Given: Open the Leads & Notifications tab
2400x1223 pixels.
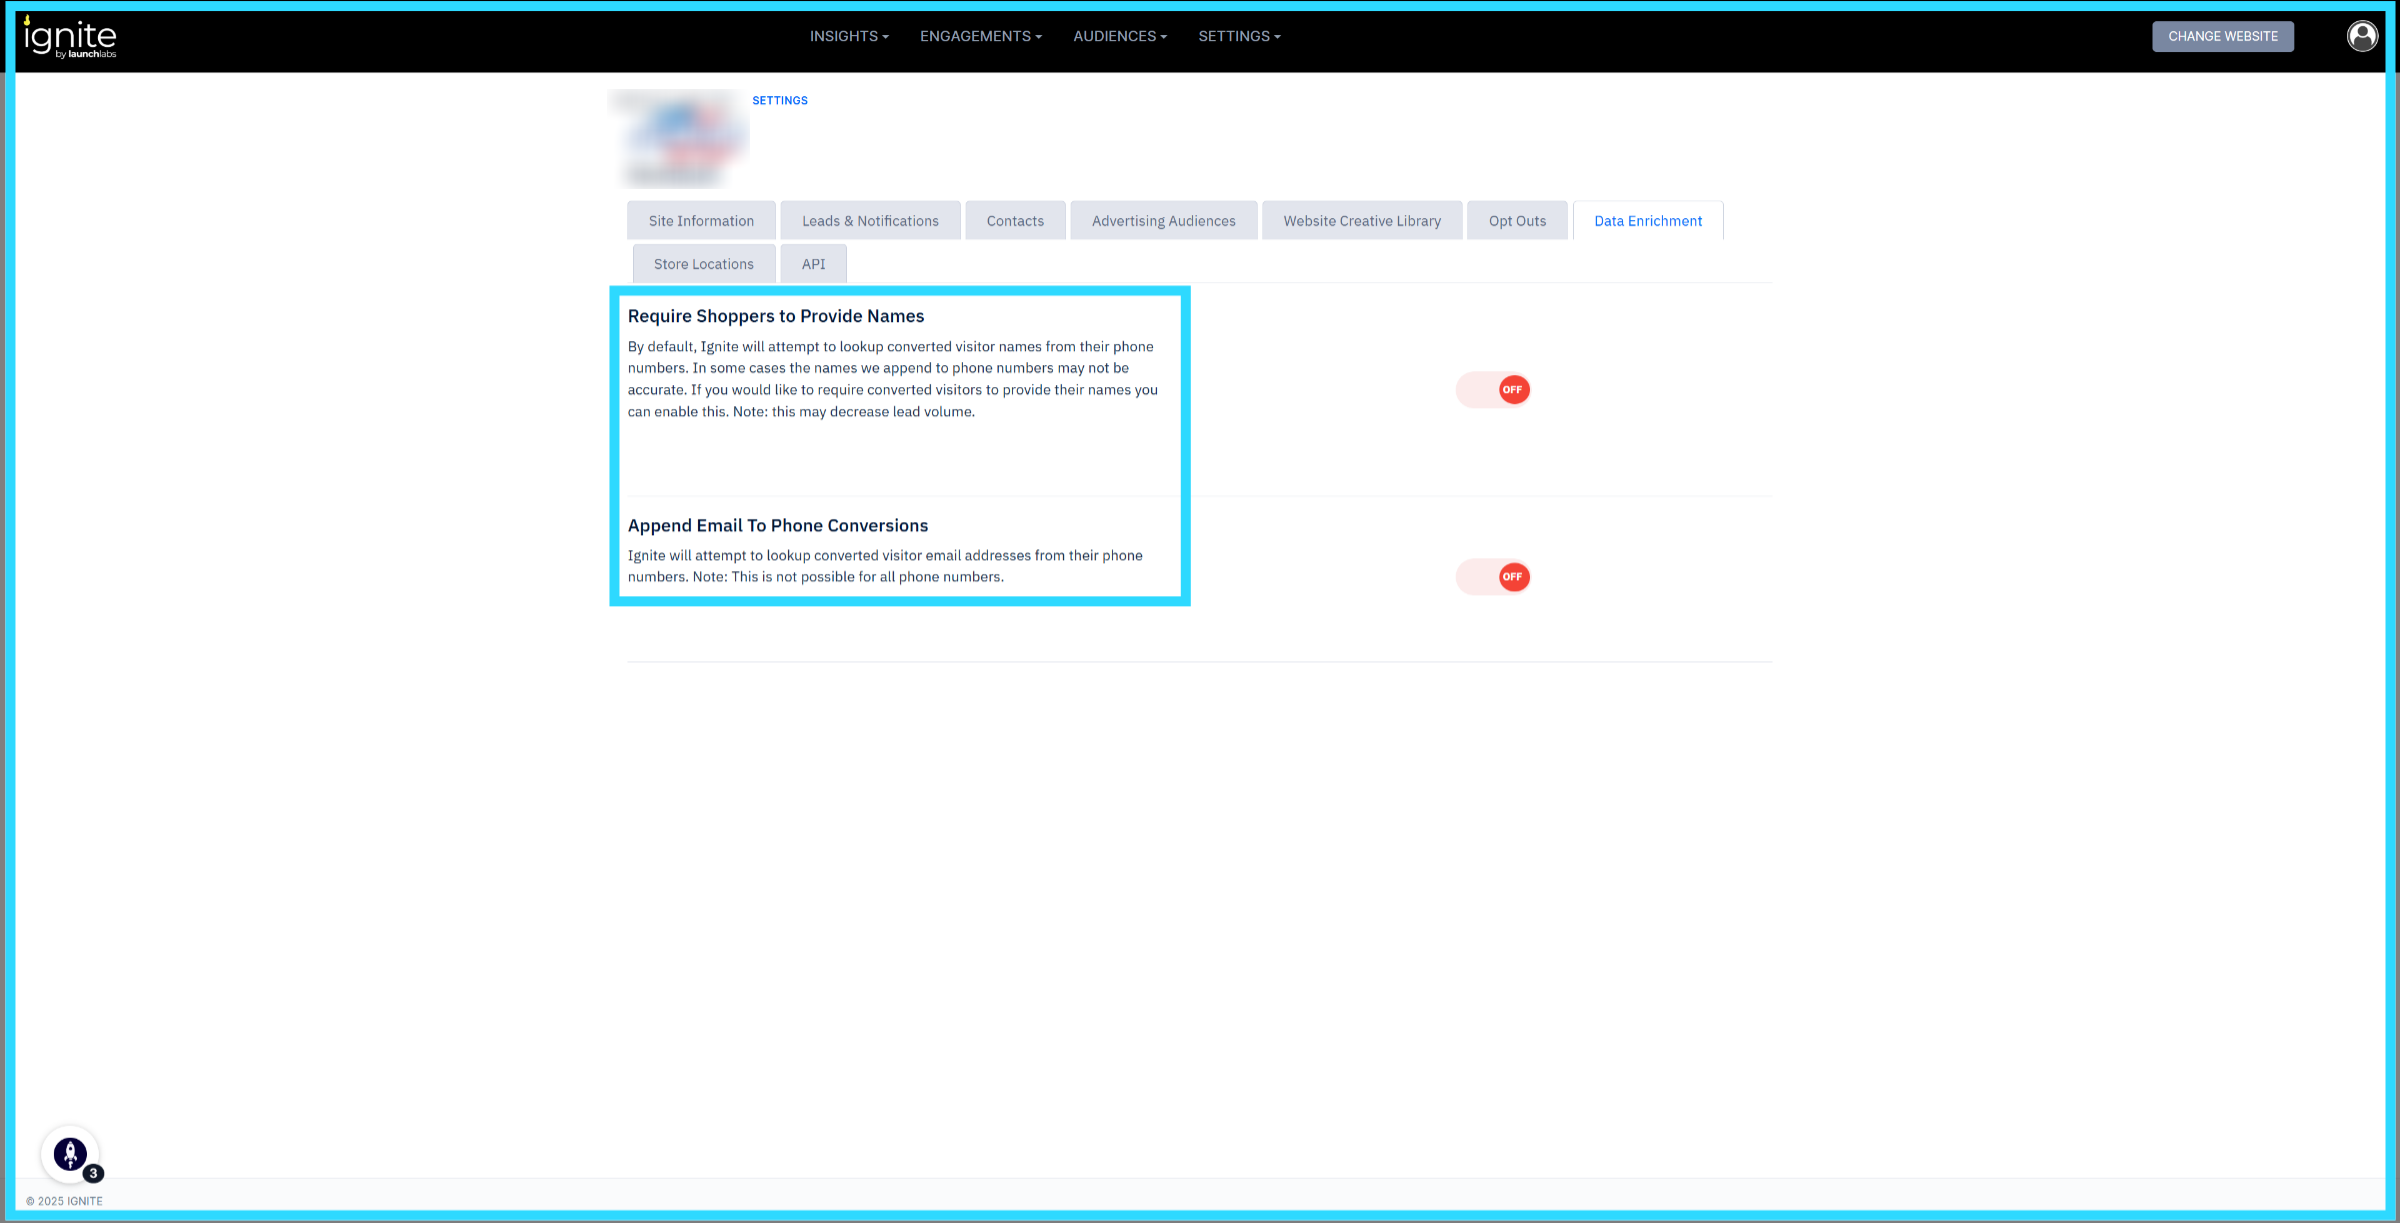Looking at the screenshot, I should [x=870, y=221].
